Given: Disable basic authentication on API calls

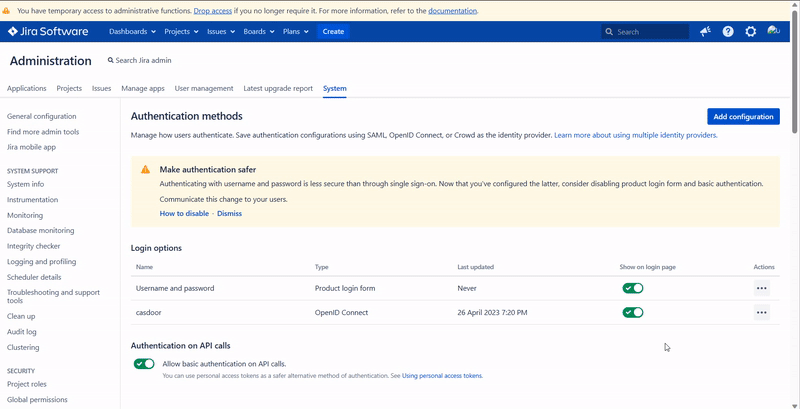Looking at the screenshot, I should tap(144, 364).
